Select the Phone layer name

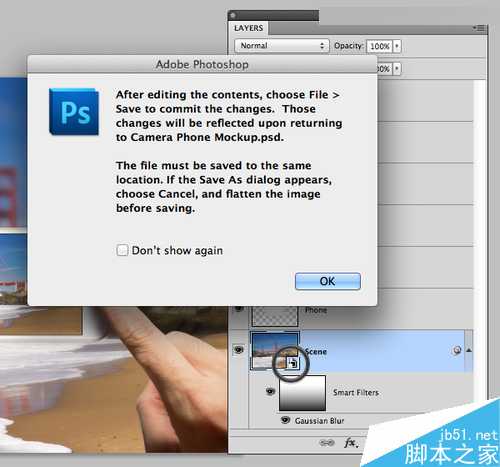tap(316, 310)
